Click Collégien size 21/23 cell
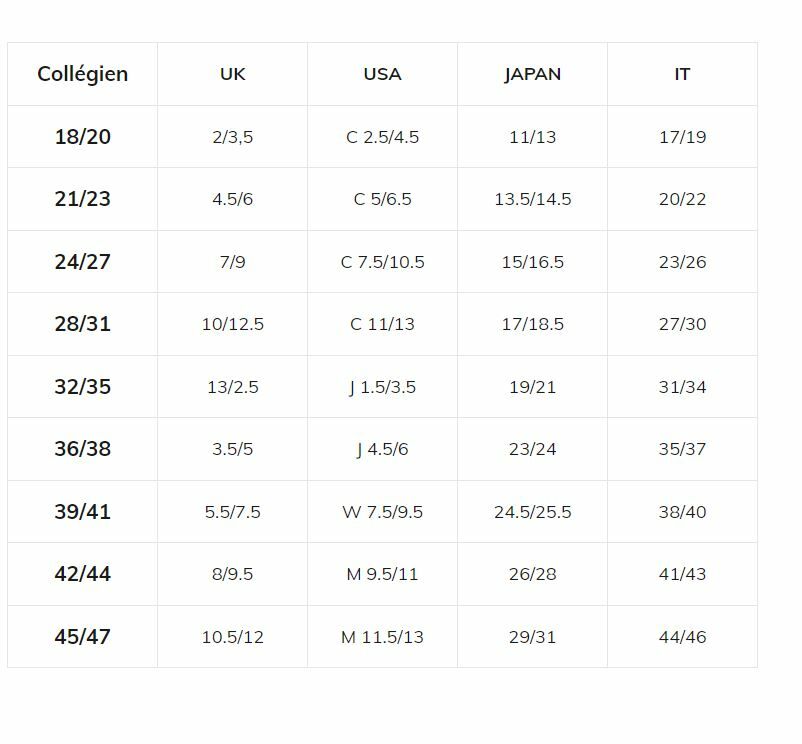 pos(82,199)
